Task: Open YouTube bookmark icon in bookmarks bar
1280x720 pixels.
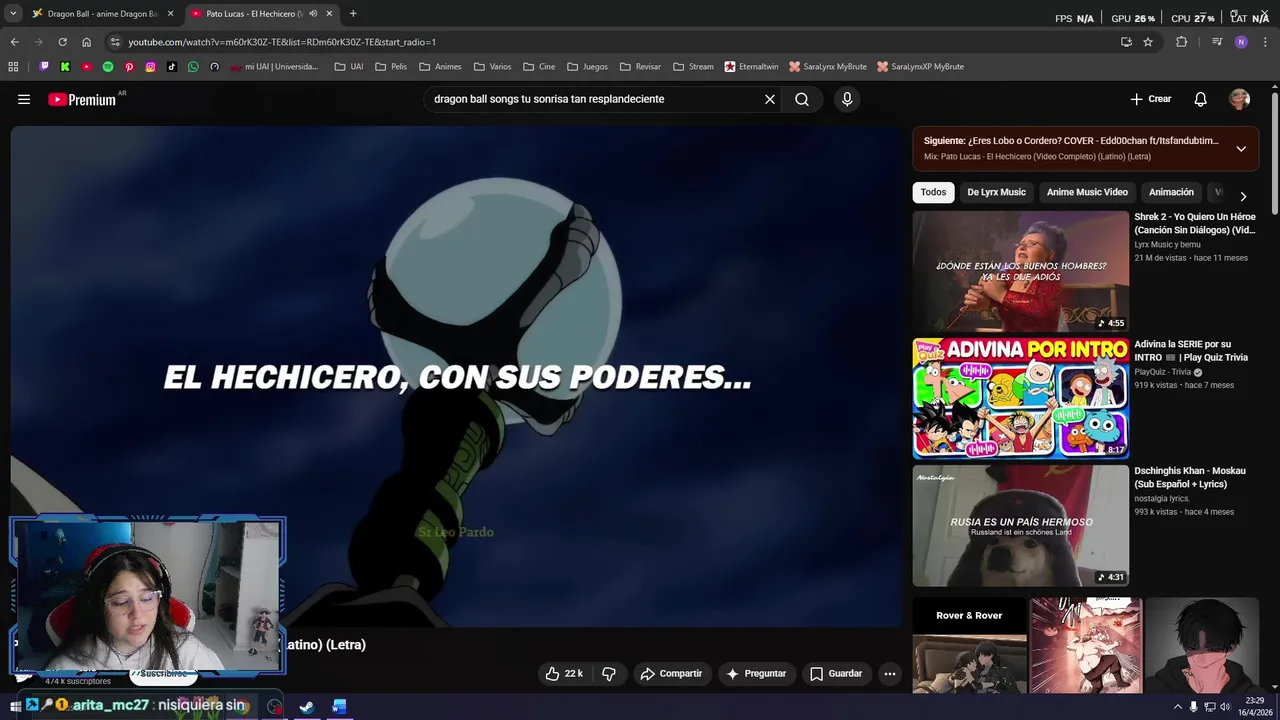Action: pos(87,67)
